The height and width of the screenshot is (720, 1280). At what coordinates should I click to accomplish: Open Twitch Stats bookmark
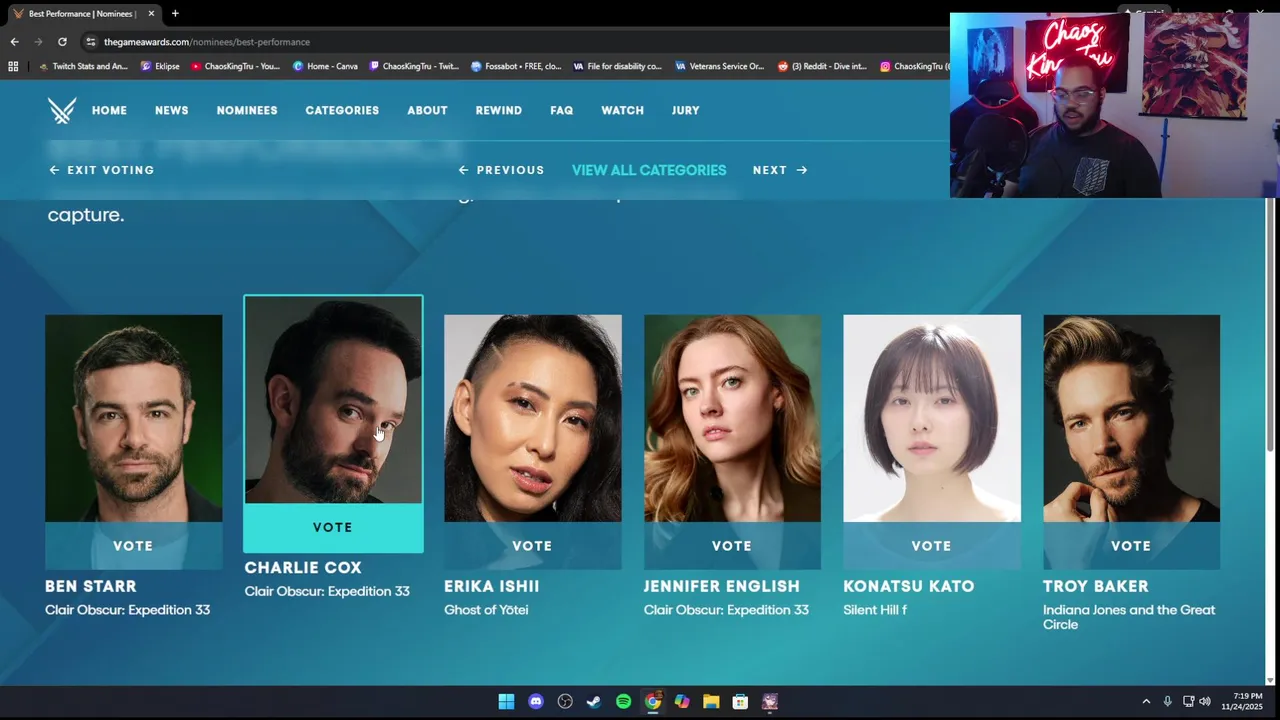[x=84, y=66]
